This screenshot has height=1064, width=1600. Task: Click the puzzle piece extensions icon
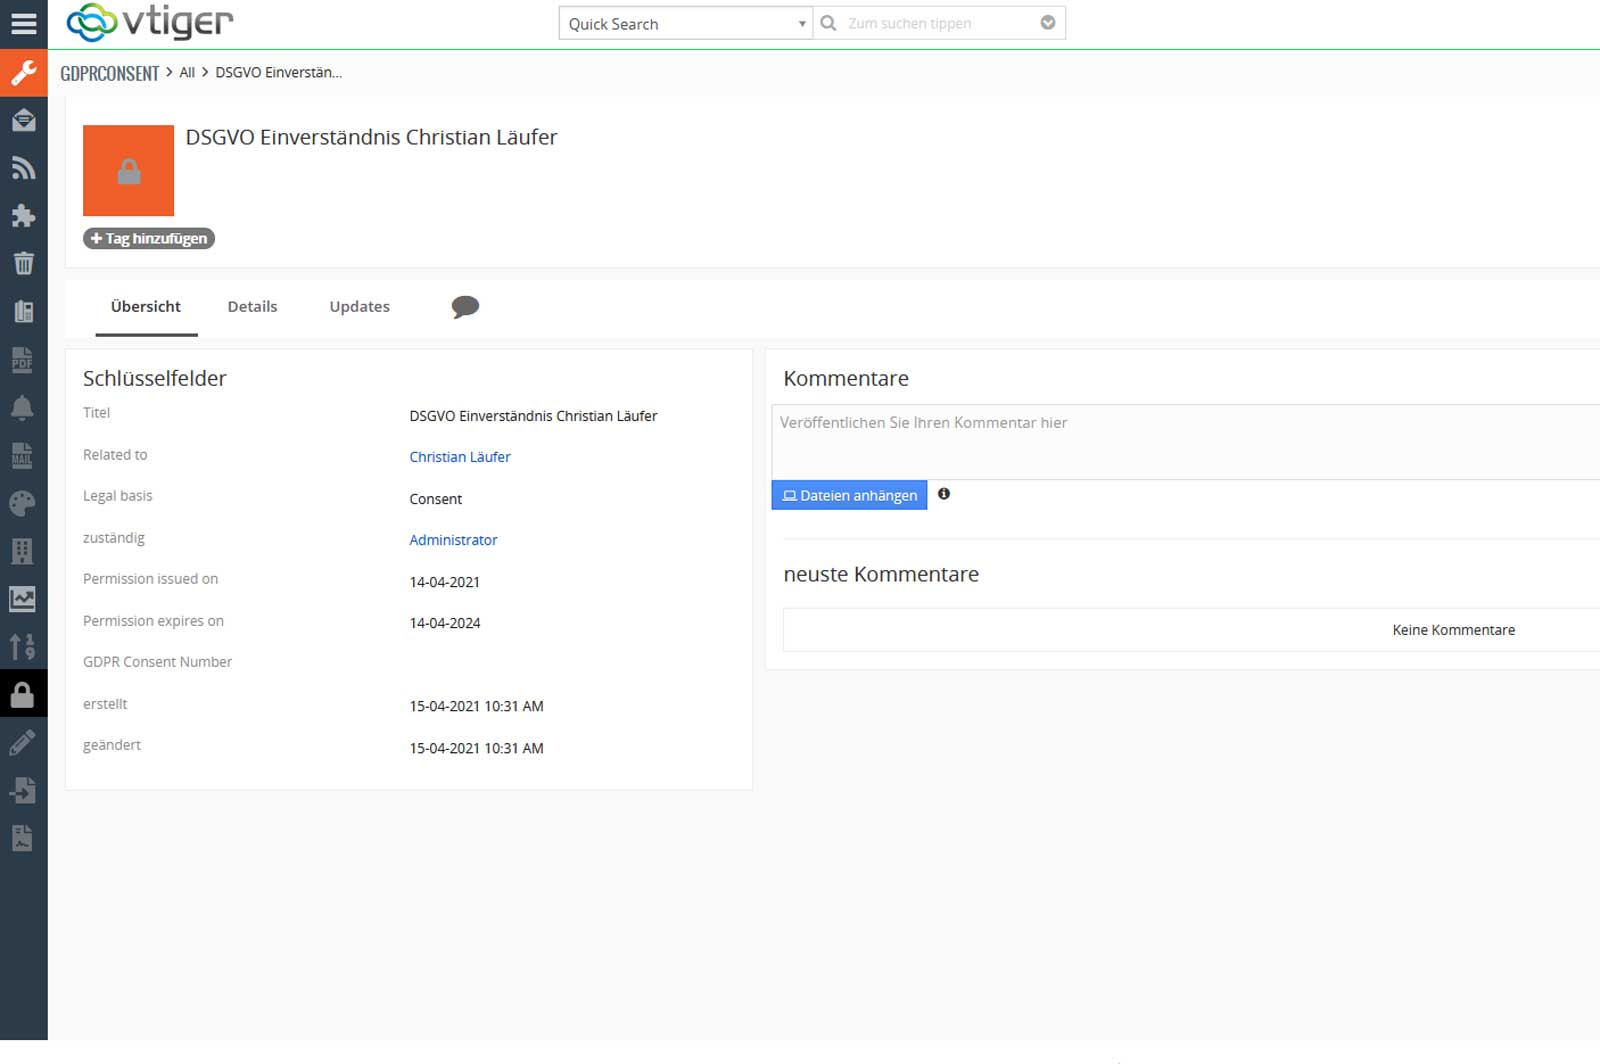point(23,216)
